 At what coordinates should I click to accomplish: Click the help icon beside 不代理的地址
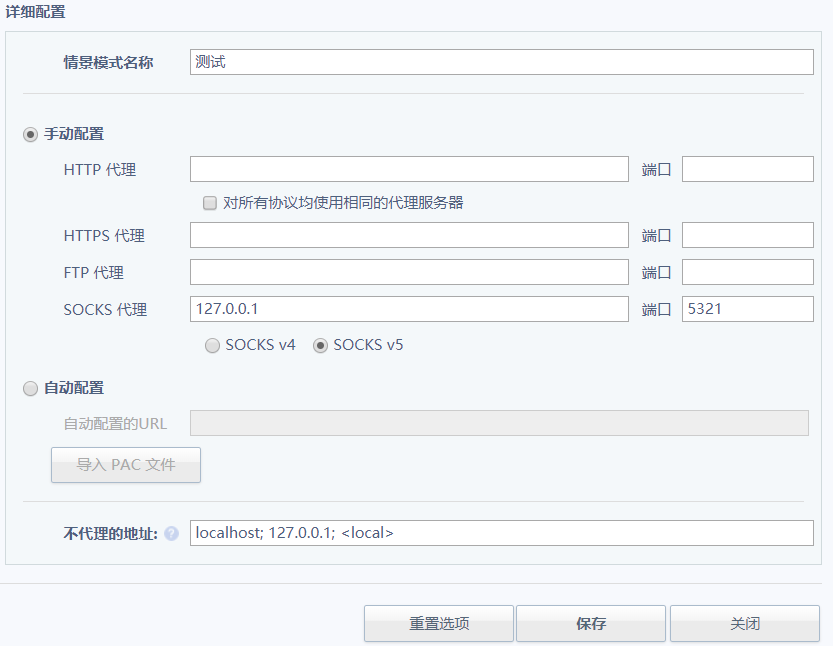pos(171,533)
